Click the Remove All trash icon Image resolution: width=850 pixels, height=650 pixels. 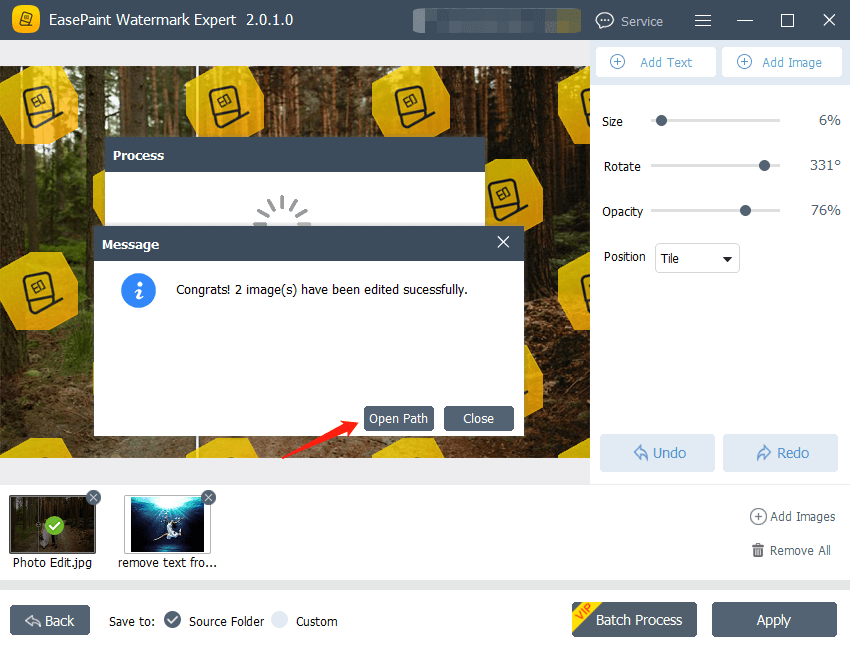(x=757, y=550)
